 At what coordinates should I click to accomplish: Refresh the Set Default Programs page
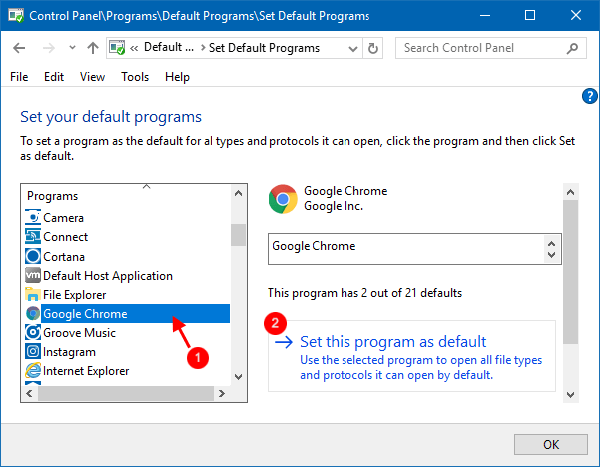click(372, 48)
